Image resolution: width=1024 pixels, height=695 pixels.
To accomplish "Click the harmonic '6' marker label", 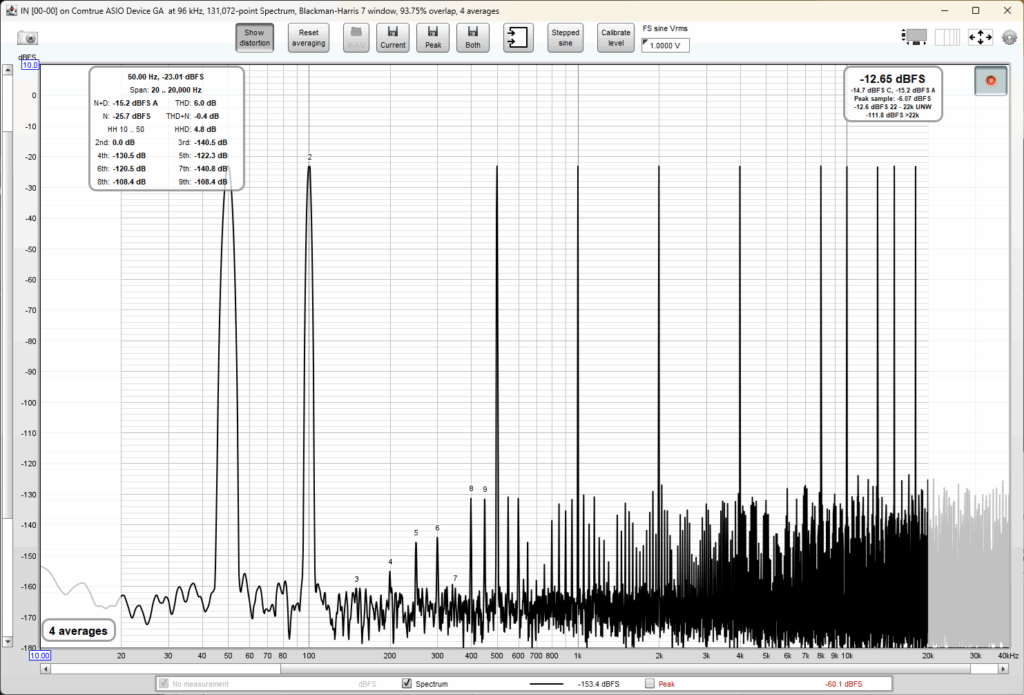I will click(x=438, y=528).
